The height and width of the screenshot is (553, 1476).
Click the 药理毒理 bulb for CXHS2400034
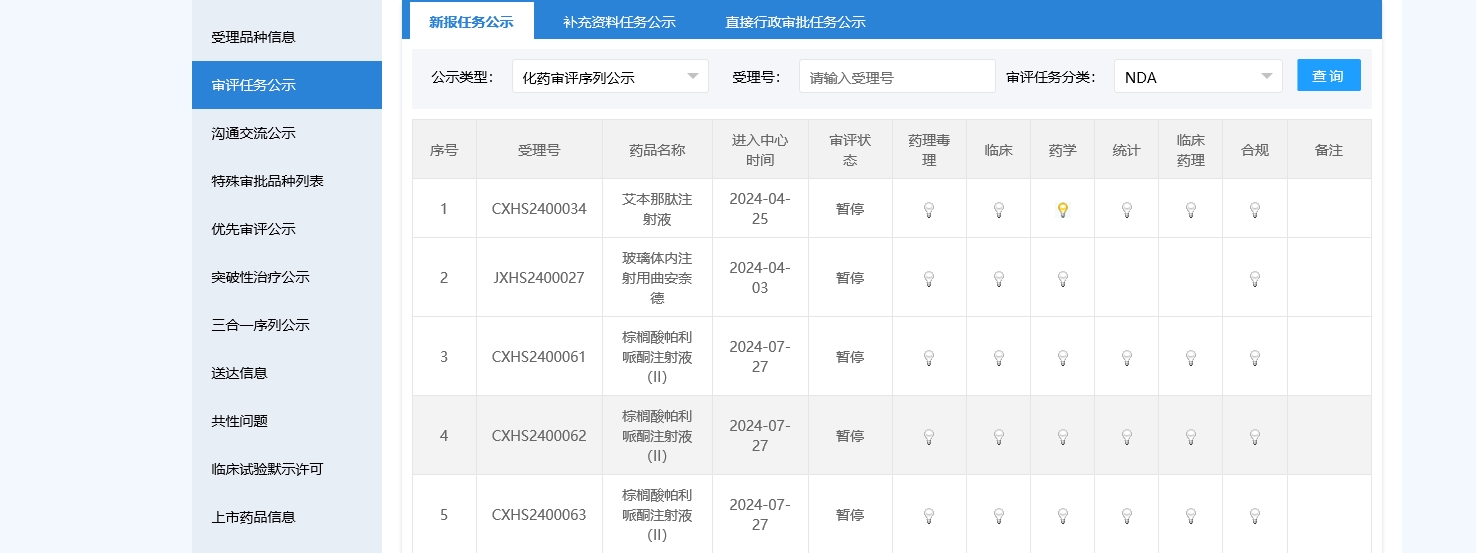pos(929,210)
